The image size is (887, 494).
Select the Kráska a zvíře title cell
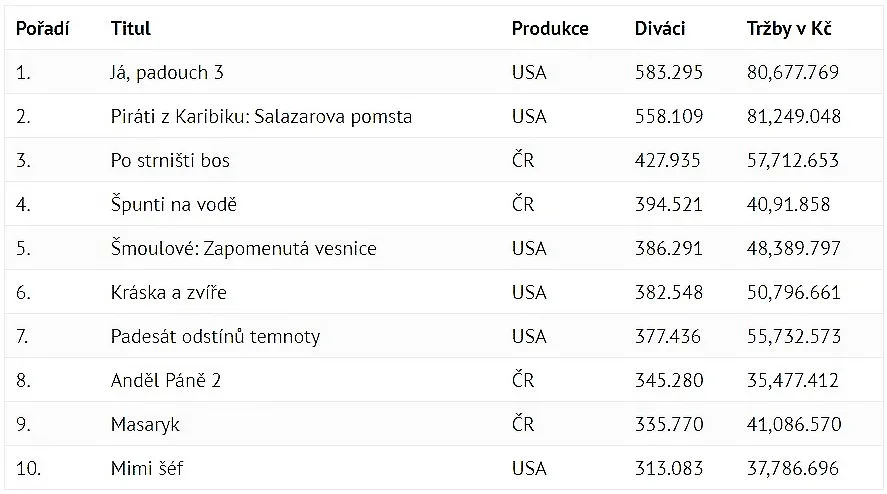click(169, 293)
